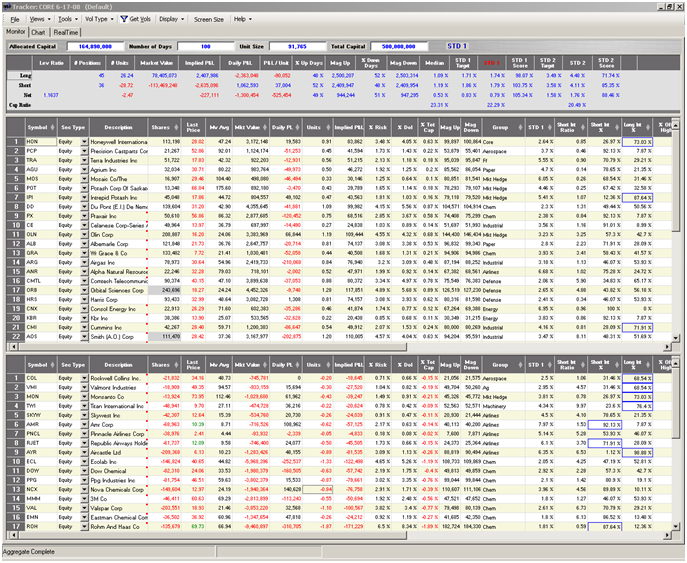The width and height of the screenshot is (687, 563).
Task: Click the Orbital Sciences shares cell
Action: [165, 290]
